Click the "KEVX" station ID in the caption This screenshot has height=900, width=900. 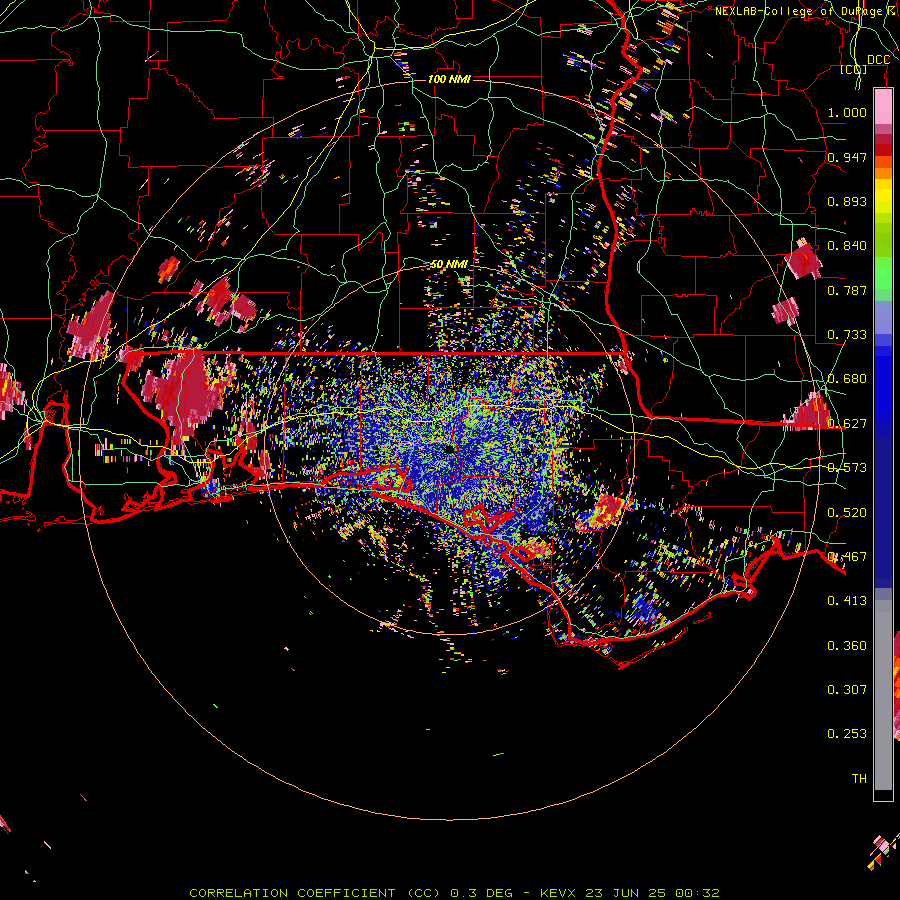click(557, 893)
